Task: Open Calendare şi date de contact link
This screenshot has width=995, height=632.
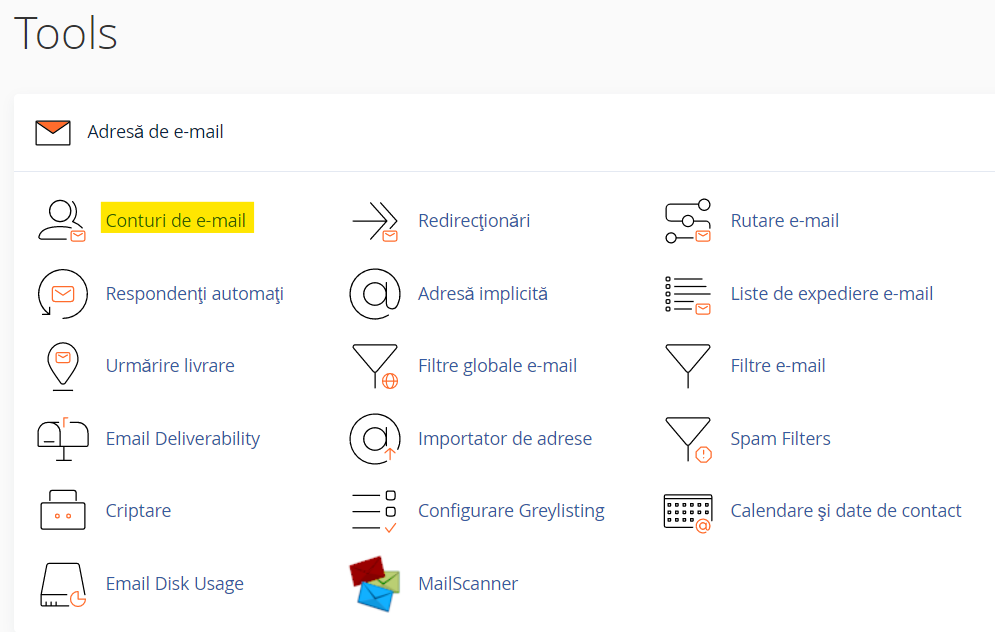Action: pos(846,511)
